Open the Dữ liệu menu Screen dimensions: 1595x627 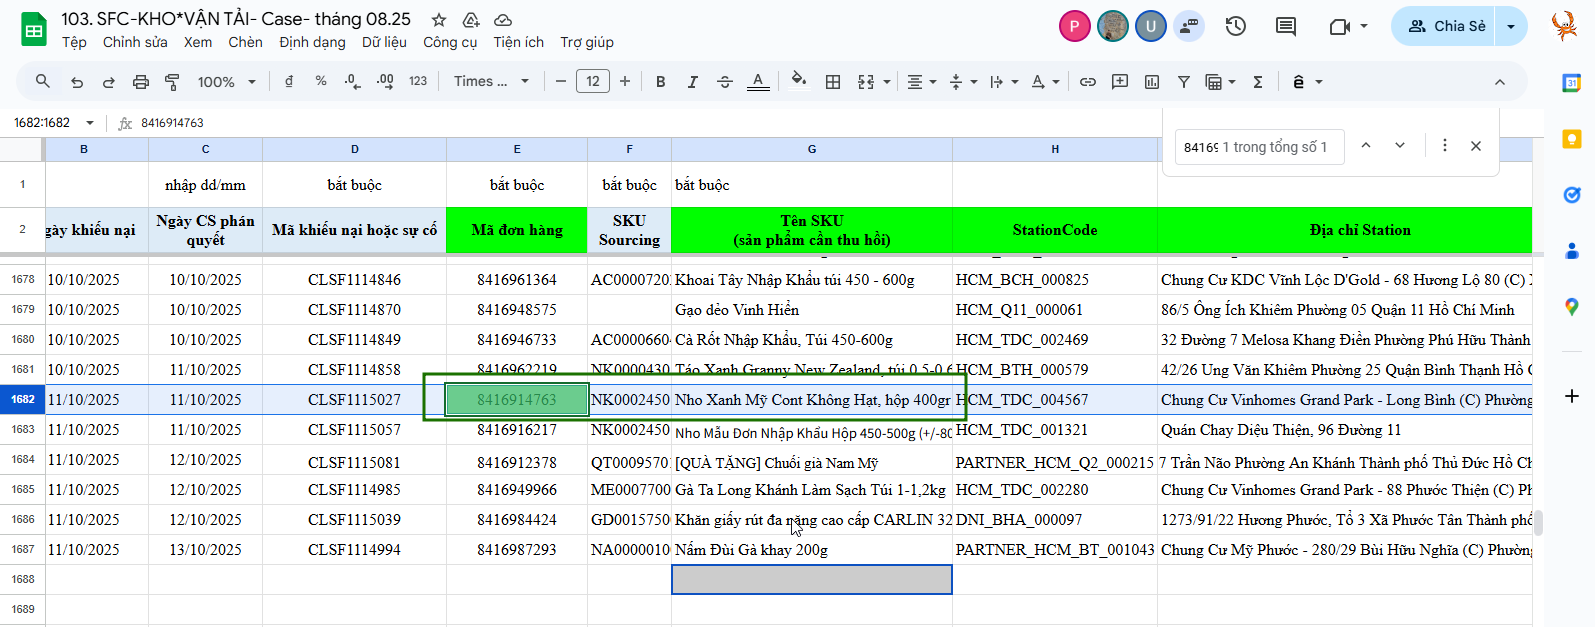point(384,42)
